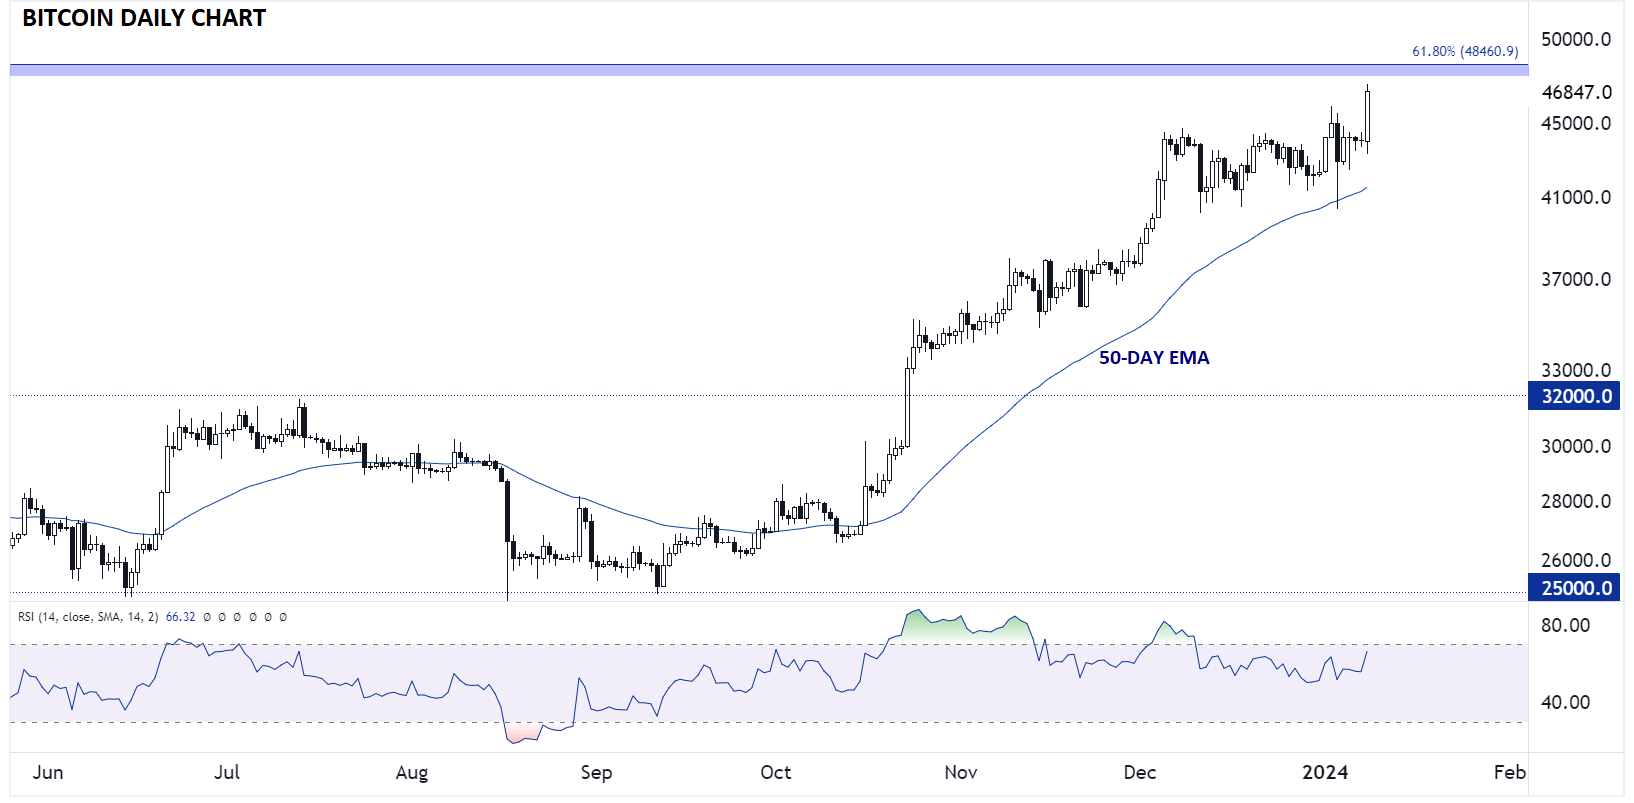Click the 30000.0 price axis label
1634x803 pixels.
pos(1576,446)
